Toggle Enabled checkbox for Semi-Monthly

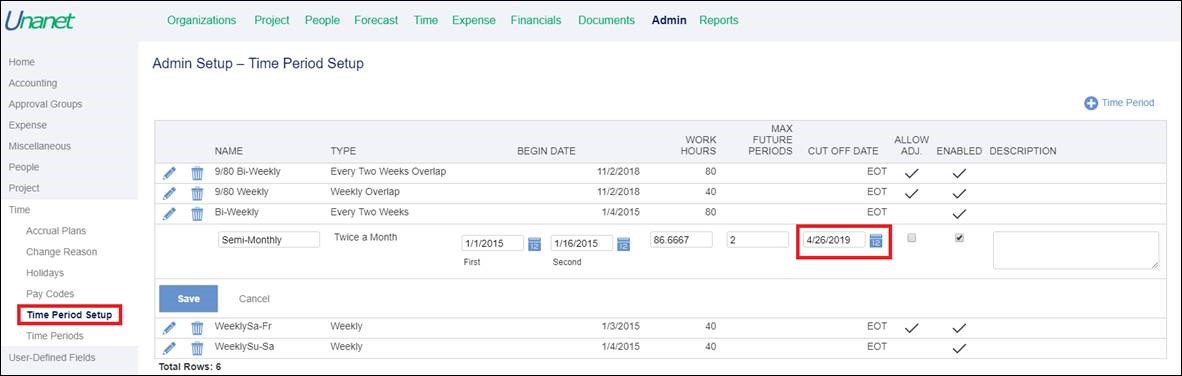[x=960, y=238]
